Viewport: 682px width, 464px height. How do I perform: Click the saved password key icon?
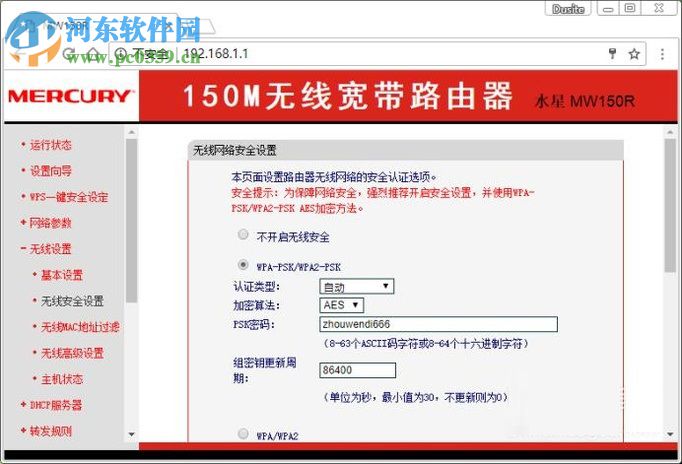[612, 54]
